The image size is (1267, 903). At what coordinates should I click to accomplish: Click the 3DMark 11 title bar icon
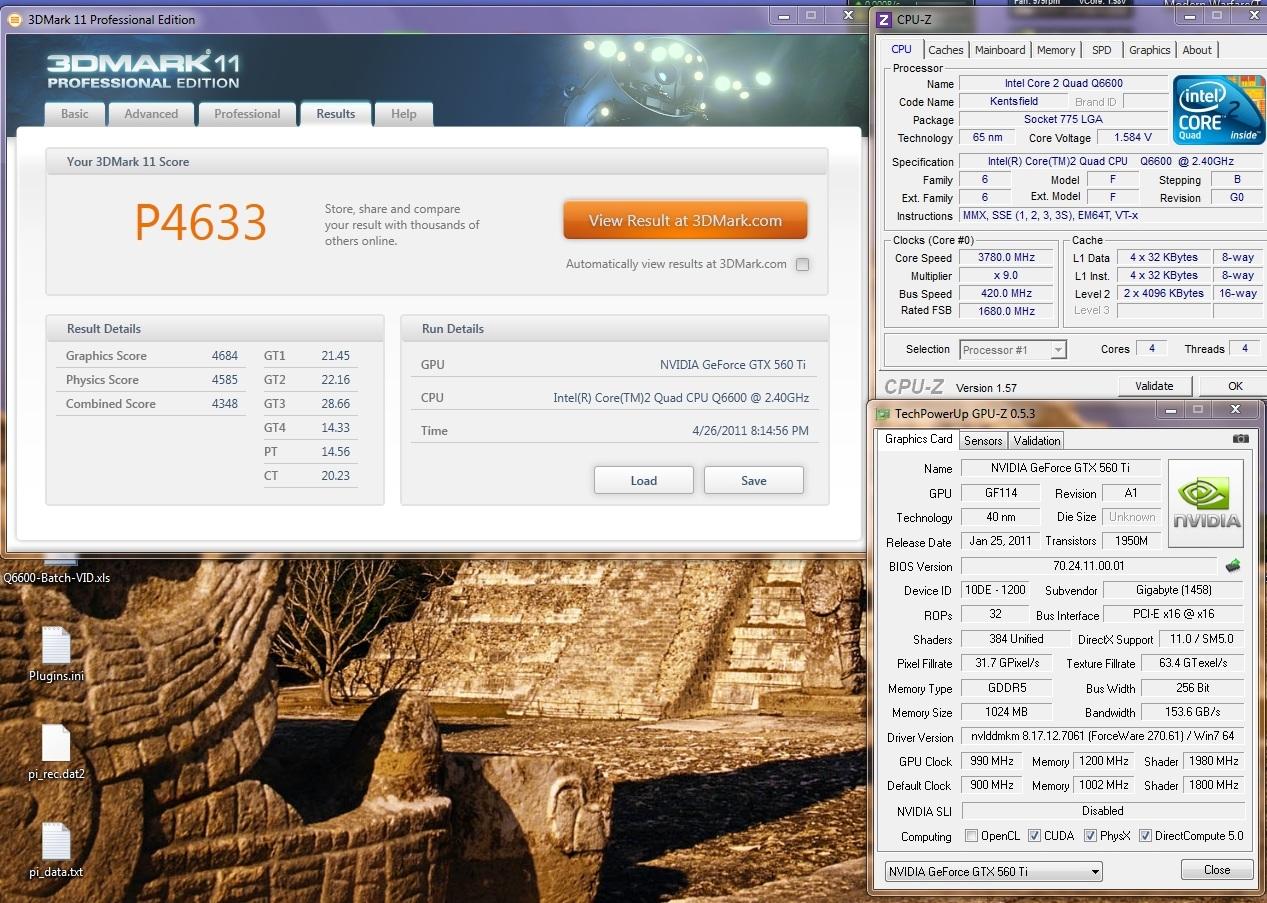(x=14, y=19)
